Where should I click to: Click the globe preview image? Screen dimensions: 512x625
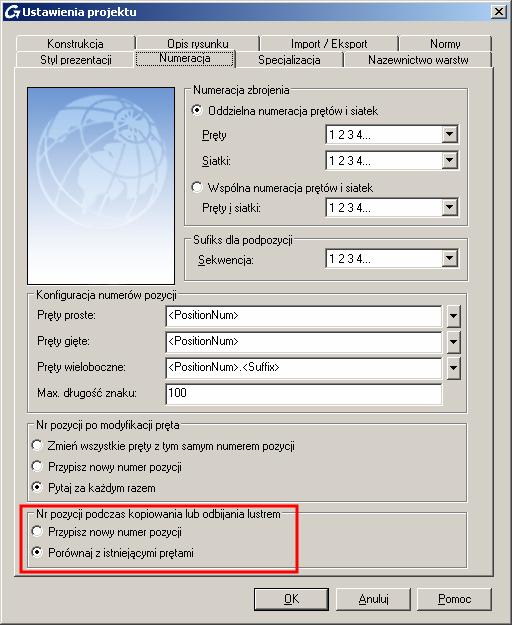(x=101, y=186)
